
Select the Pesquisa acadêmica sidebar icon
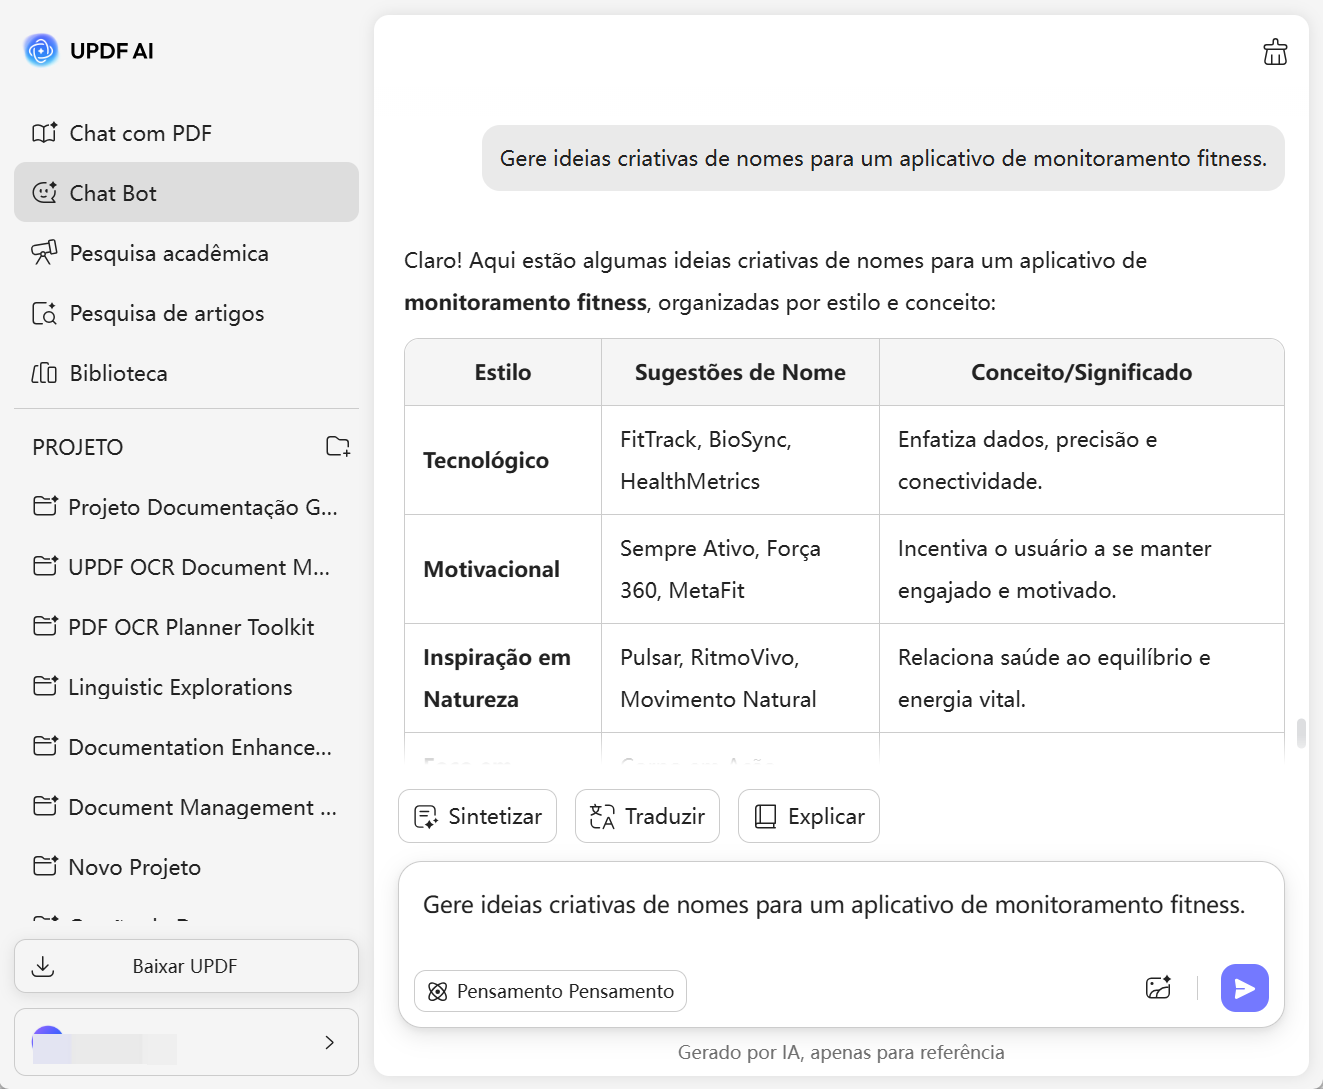click(x=44, y=252)
